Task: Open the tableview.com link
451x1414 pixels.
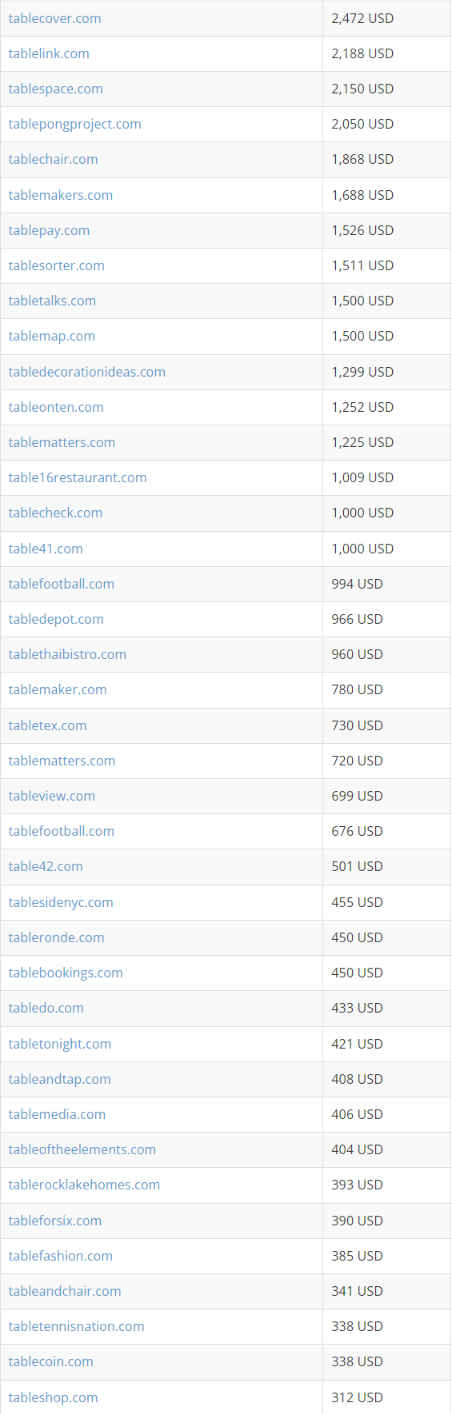Action: coord(52,795)
